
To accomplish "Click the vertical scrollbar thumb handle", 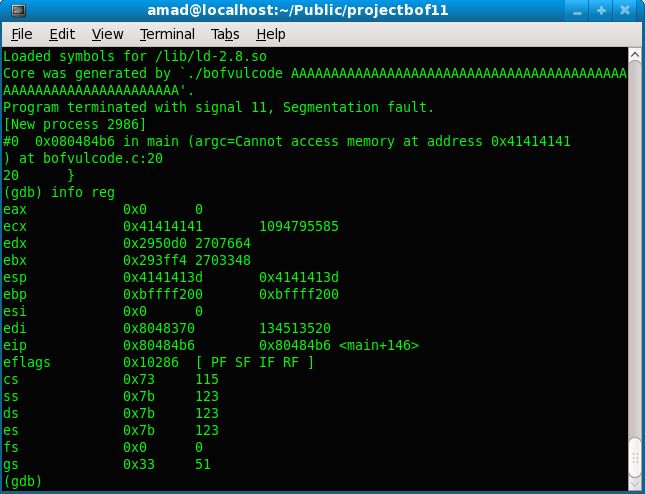I will (x=635, y=457).
